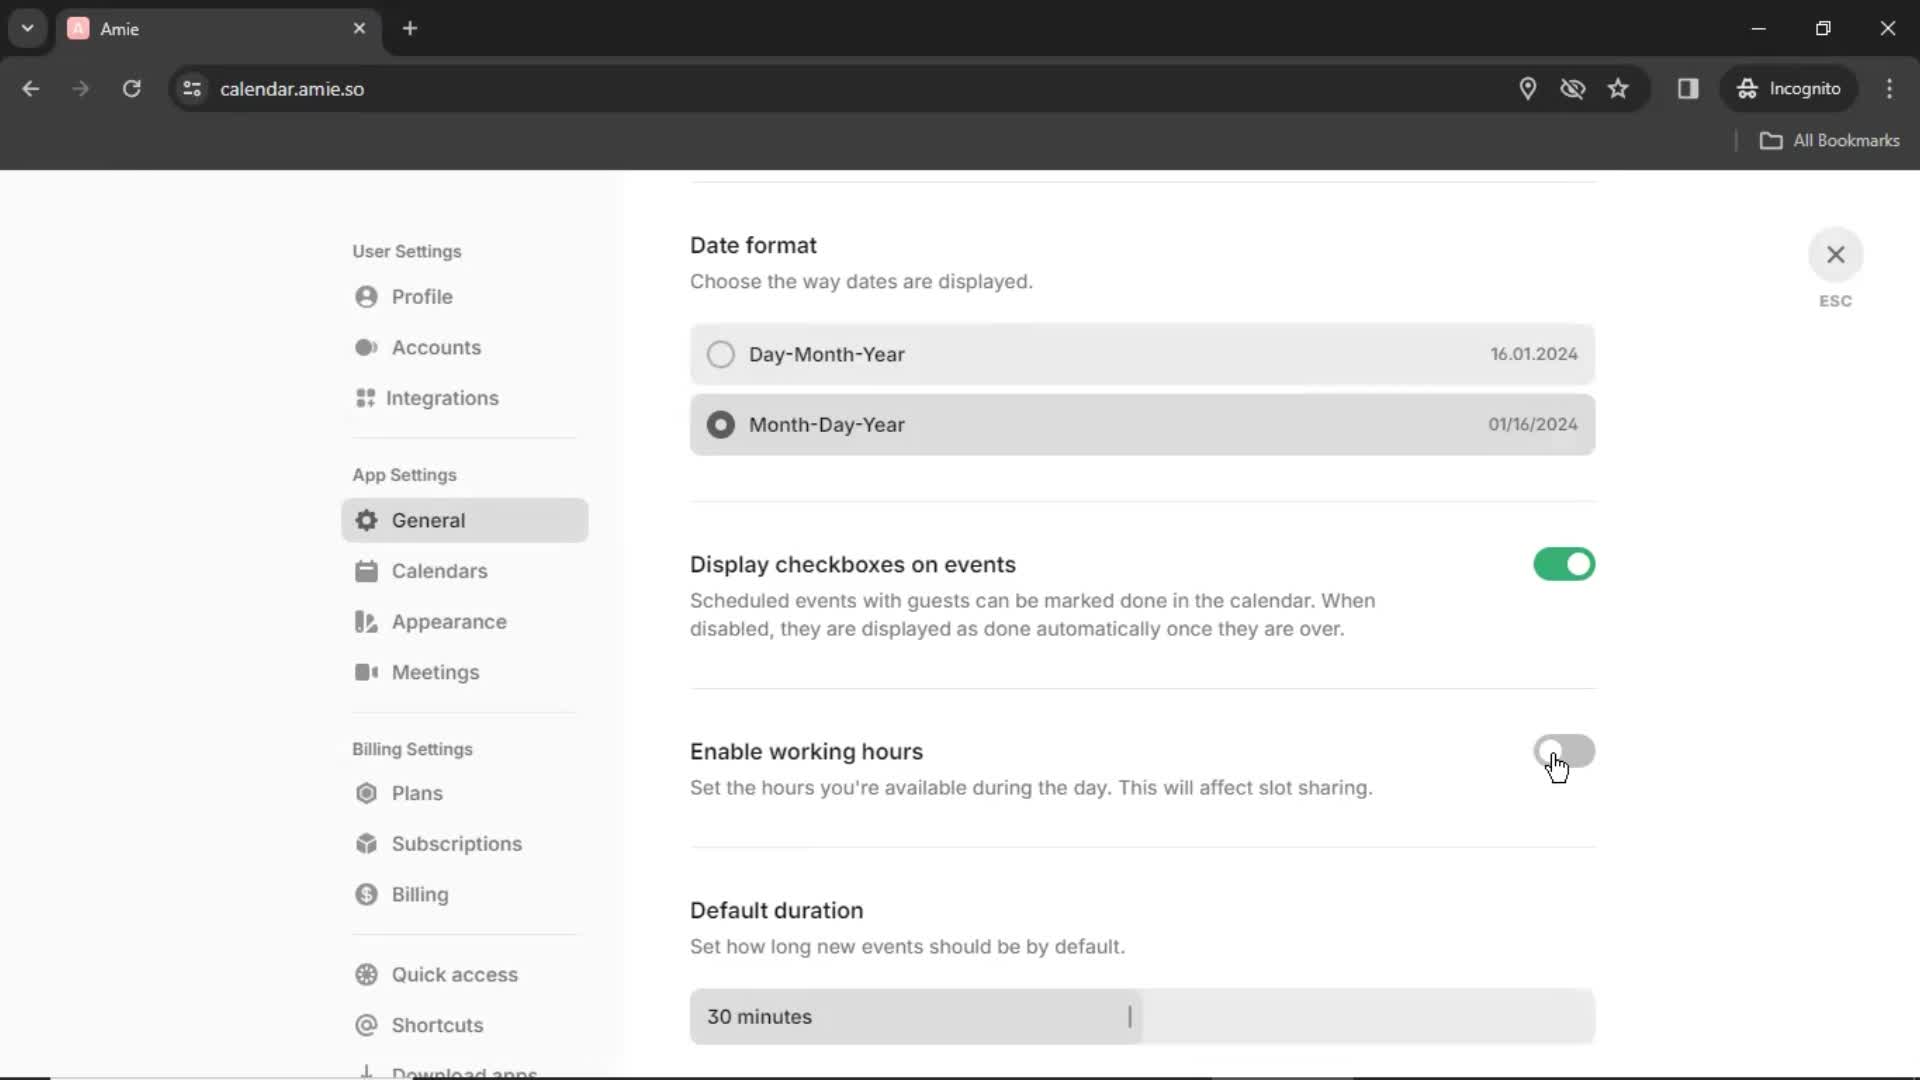Image resolution: width=1920 pixels, height=1080 pixels.
Task: Select Month-Day-Year date format
Action: [x=721, y=425]
